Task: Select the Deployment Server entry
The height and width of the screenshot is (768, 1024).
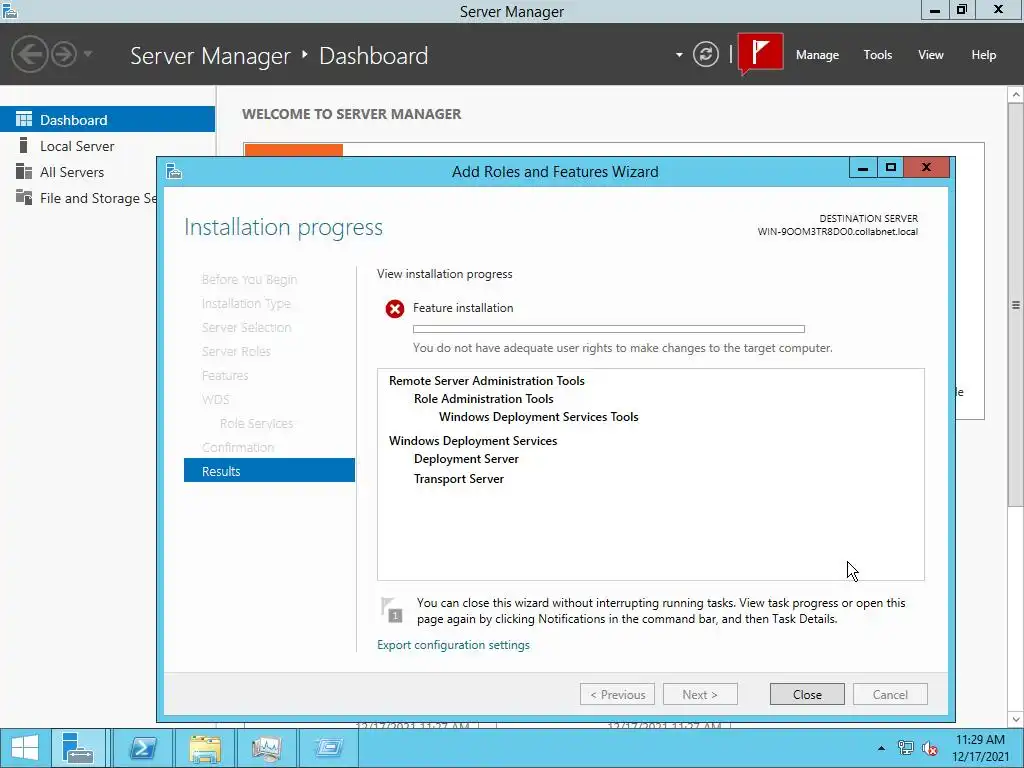Action: pyautogui.click(x=466, y=458)
